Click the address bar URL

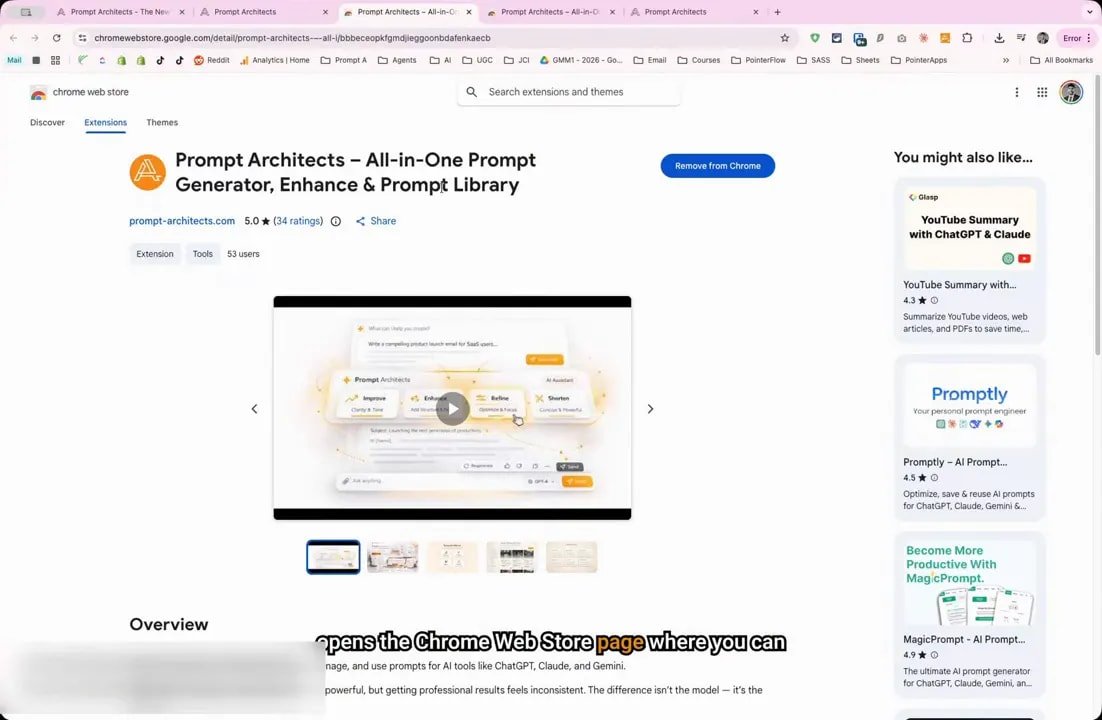point(292,38)
